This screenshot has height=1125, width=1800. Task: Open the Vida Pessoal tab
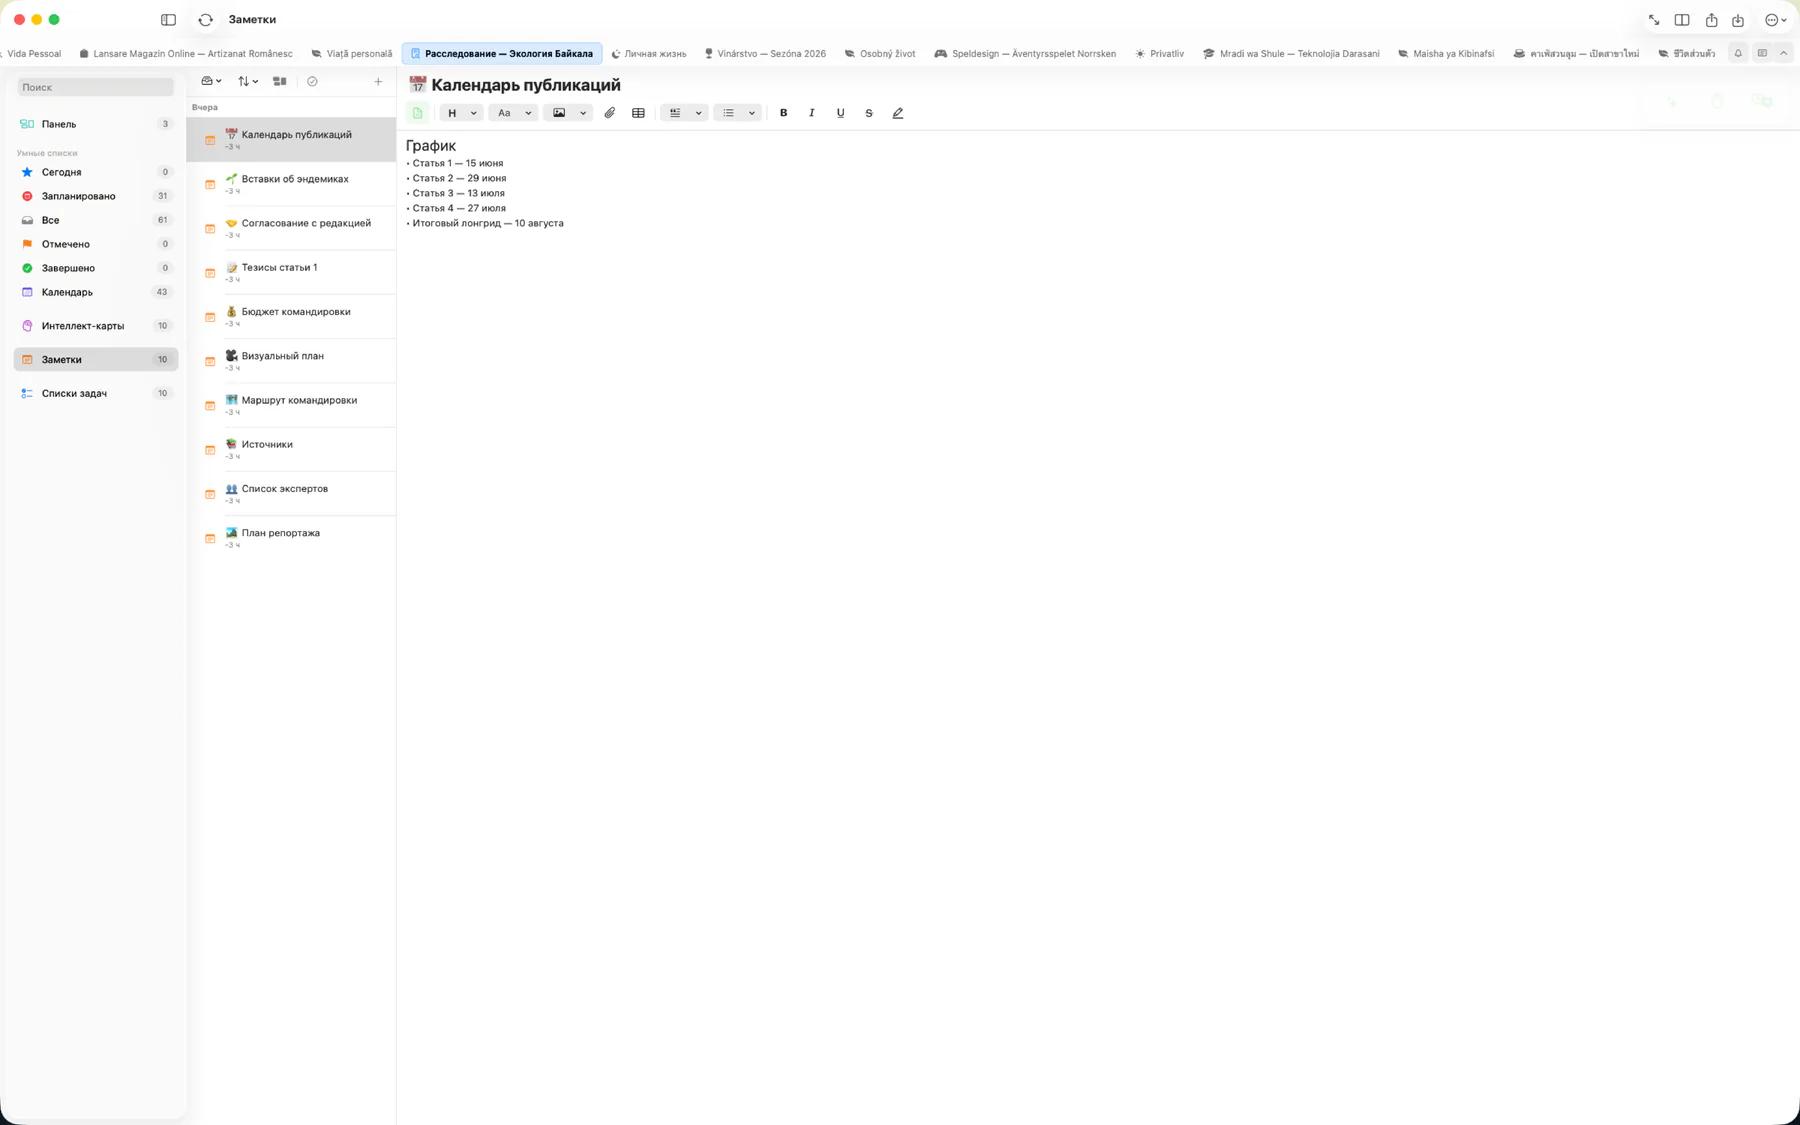(32, 54)
